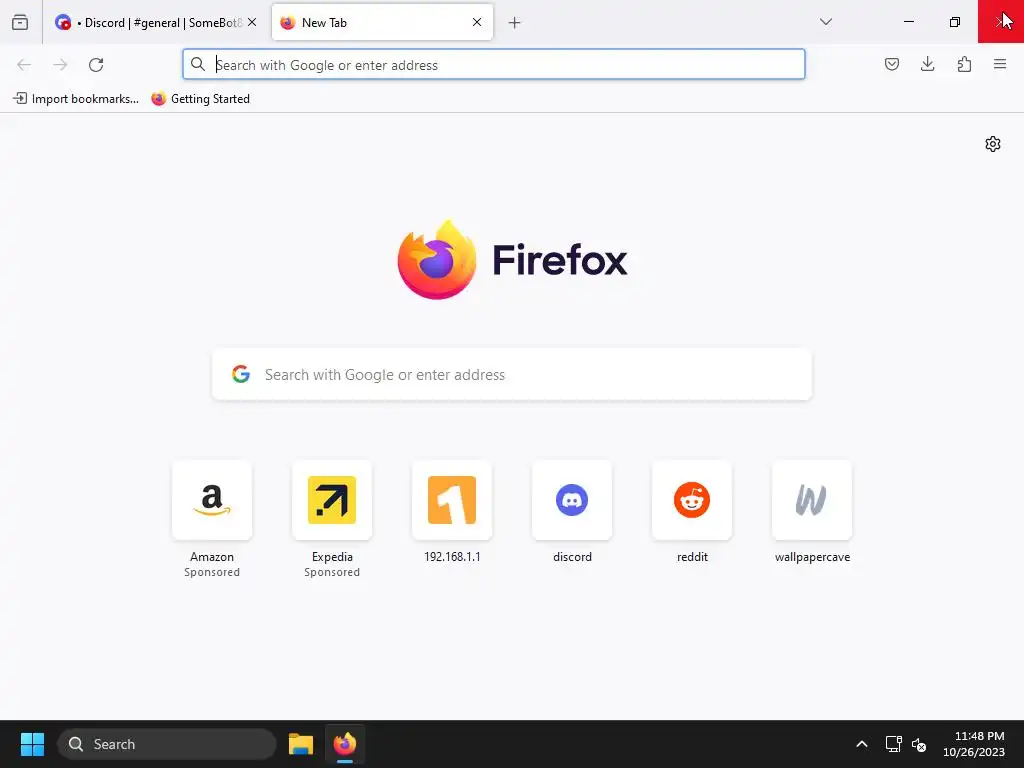This screenshot has height=768, width=1024.
Task: Open the Extensions puzzle icon
Action: tap(964, 64)
